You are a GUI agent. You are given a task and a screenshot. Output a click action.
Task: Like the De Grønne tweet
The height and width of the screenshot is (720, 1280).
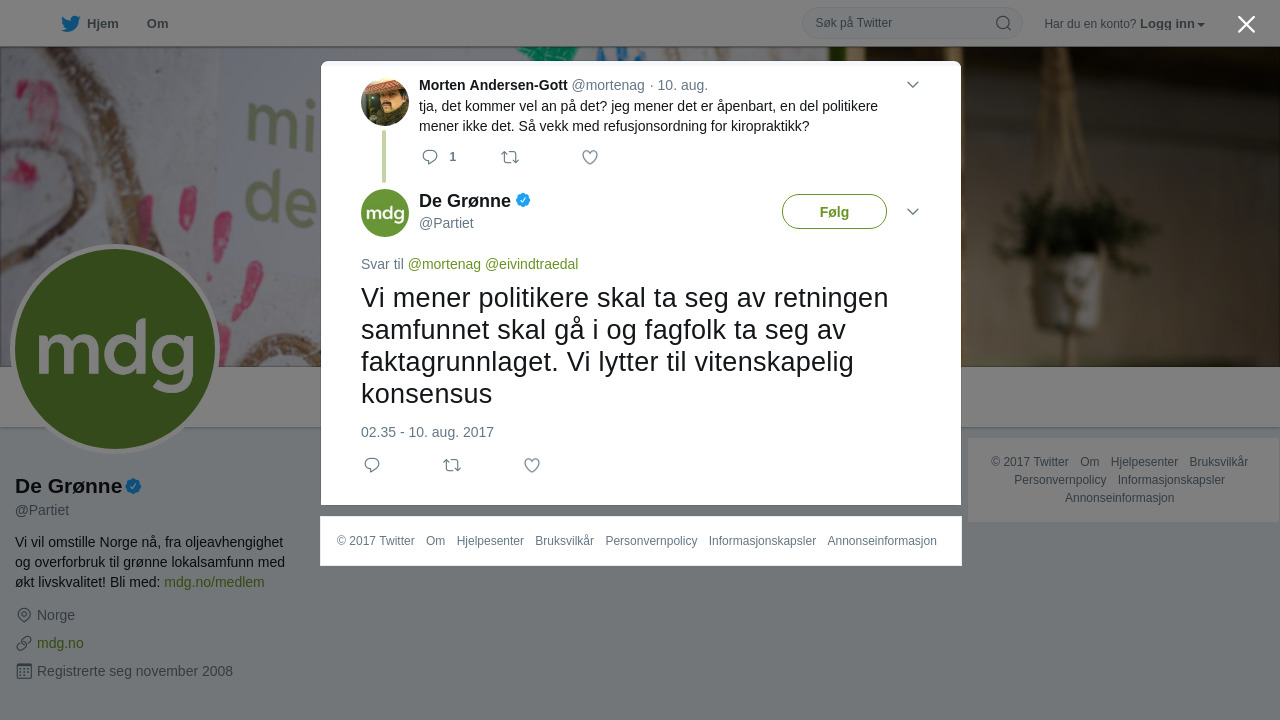pos(532,465)
